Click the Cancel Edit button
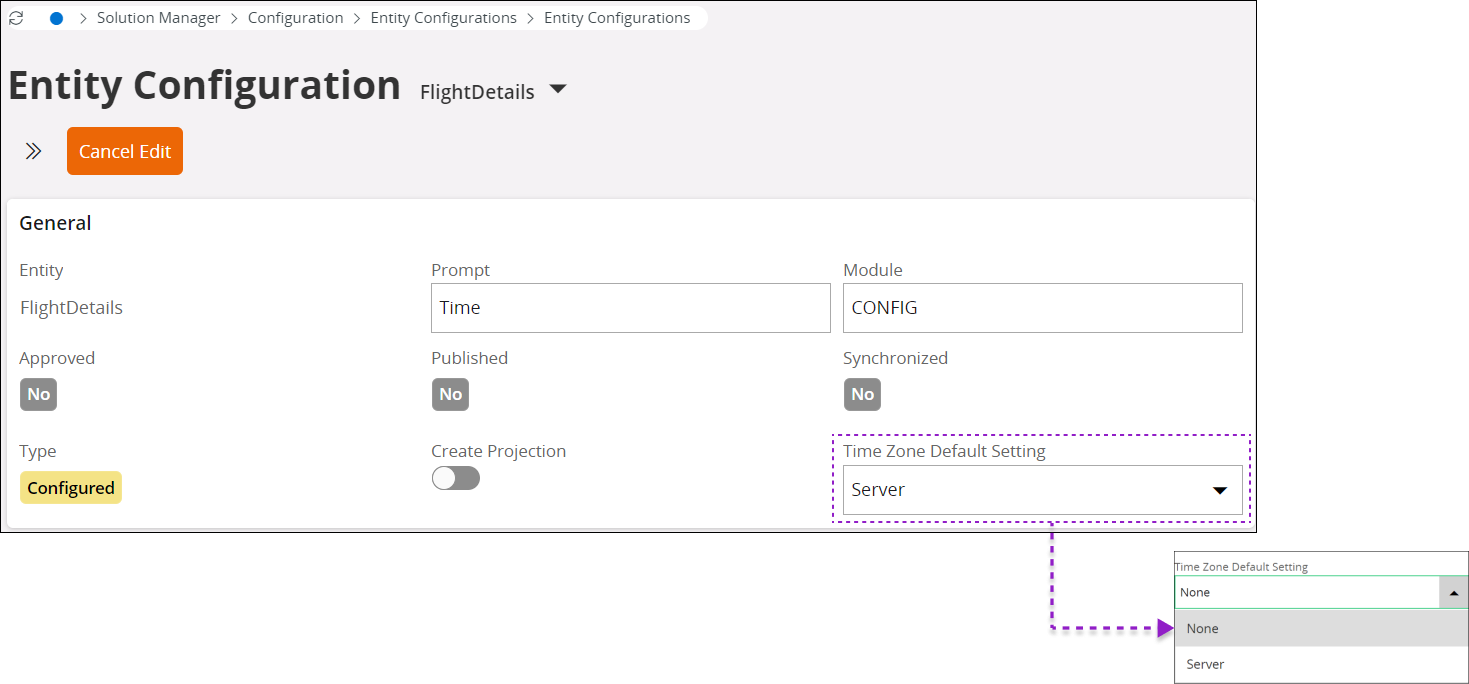The width and height of the screenshot is (1469, 684). coord(125,151)
